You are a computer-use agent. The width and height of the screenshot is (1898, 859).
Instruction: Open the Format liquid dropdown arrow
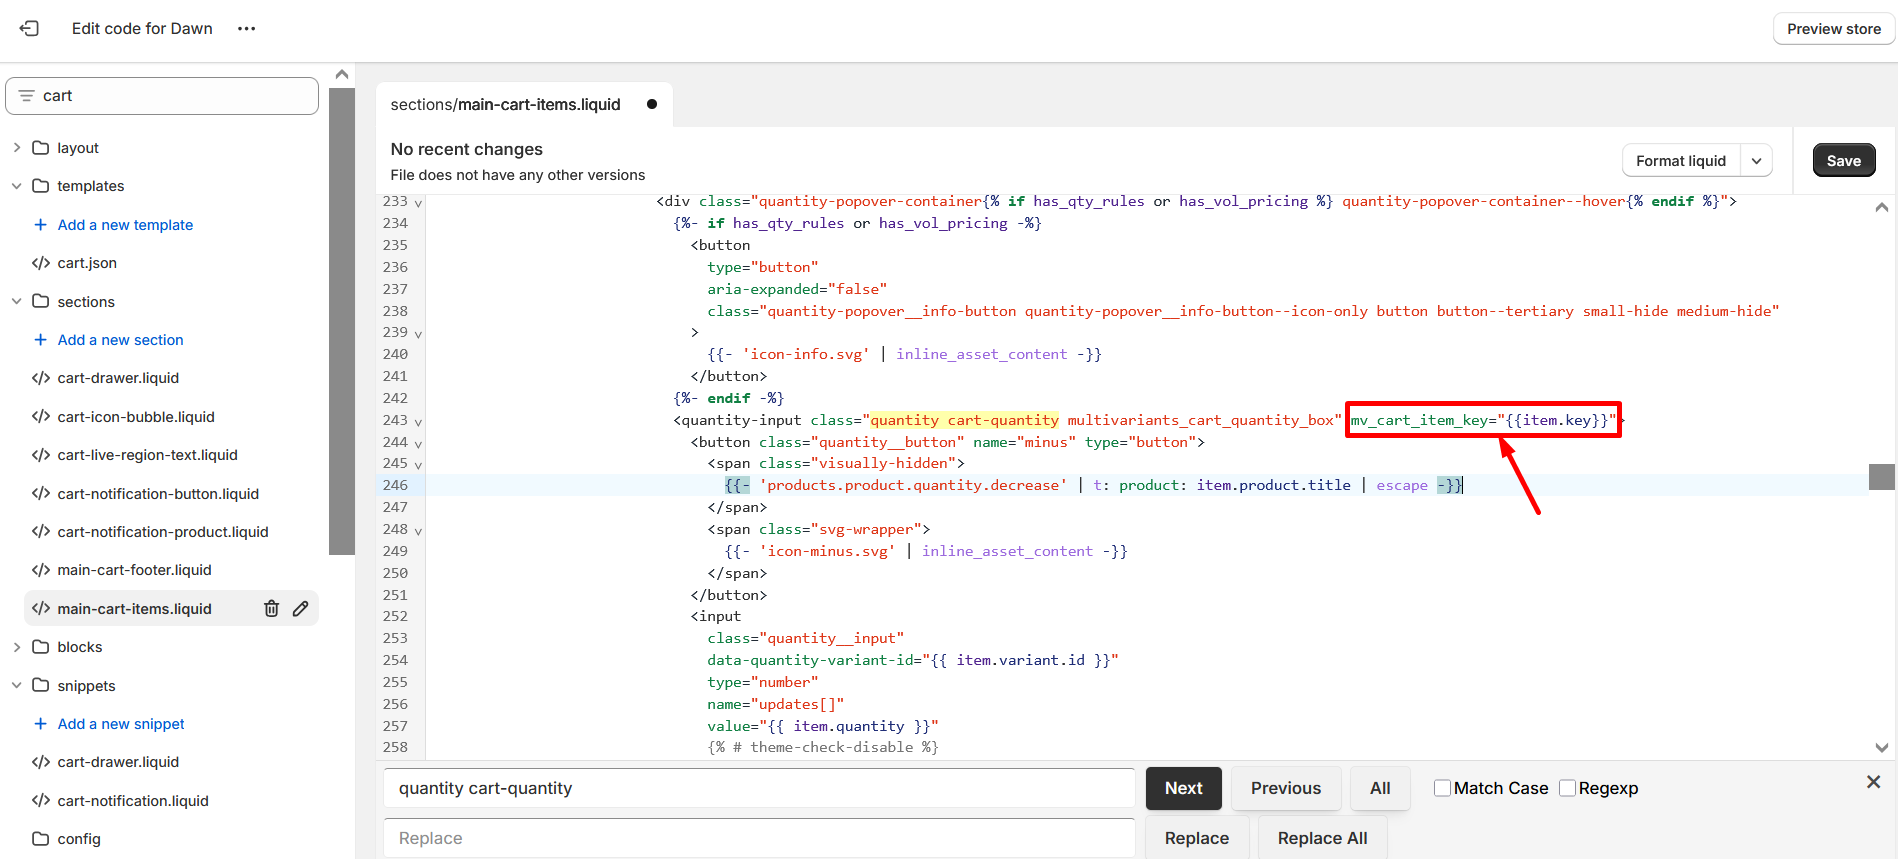[x=1756, y=161]
